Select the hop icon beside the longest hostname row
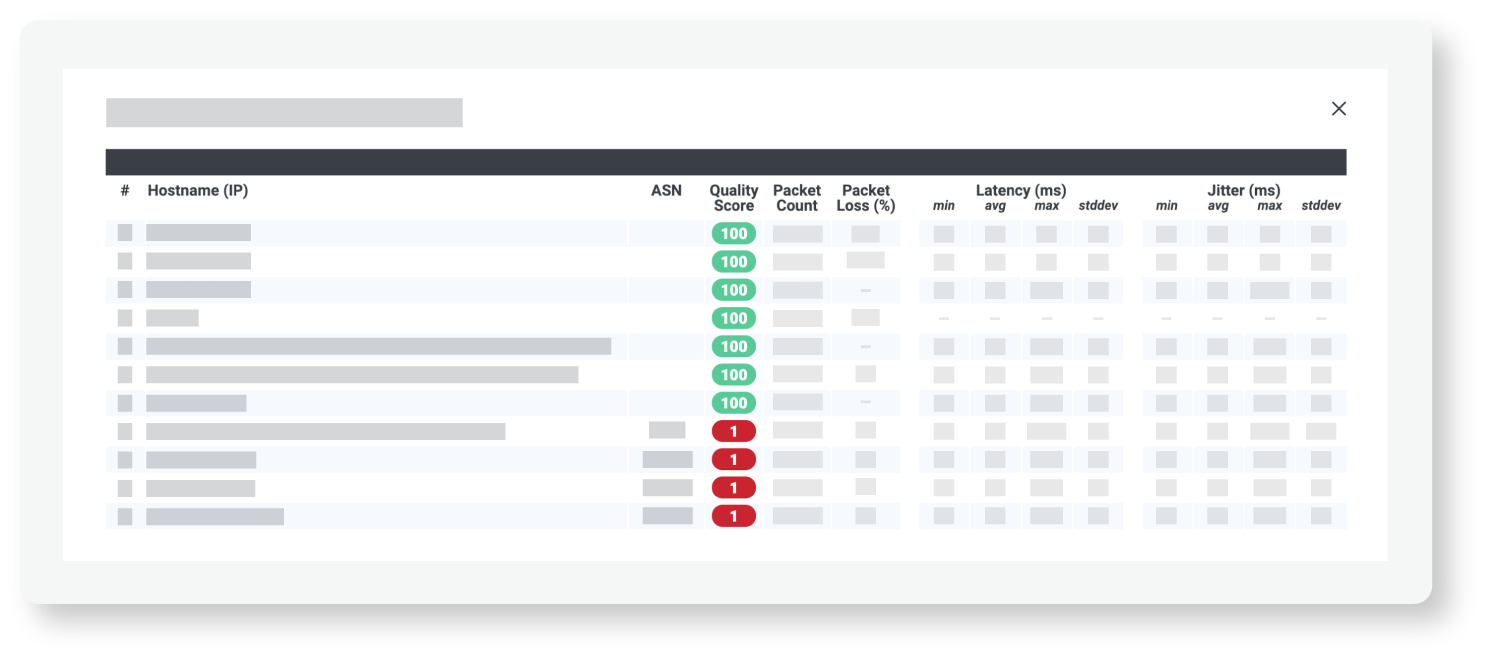Viewport: 1488px width, 659px height. coord(125,346)
